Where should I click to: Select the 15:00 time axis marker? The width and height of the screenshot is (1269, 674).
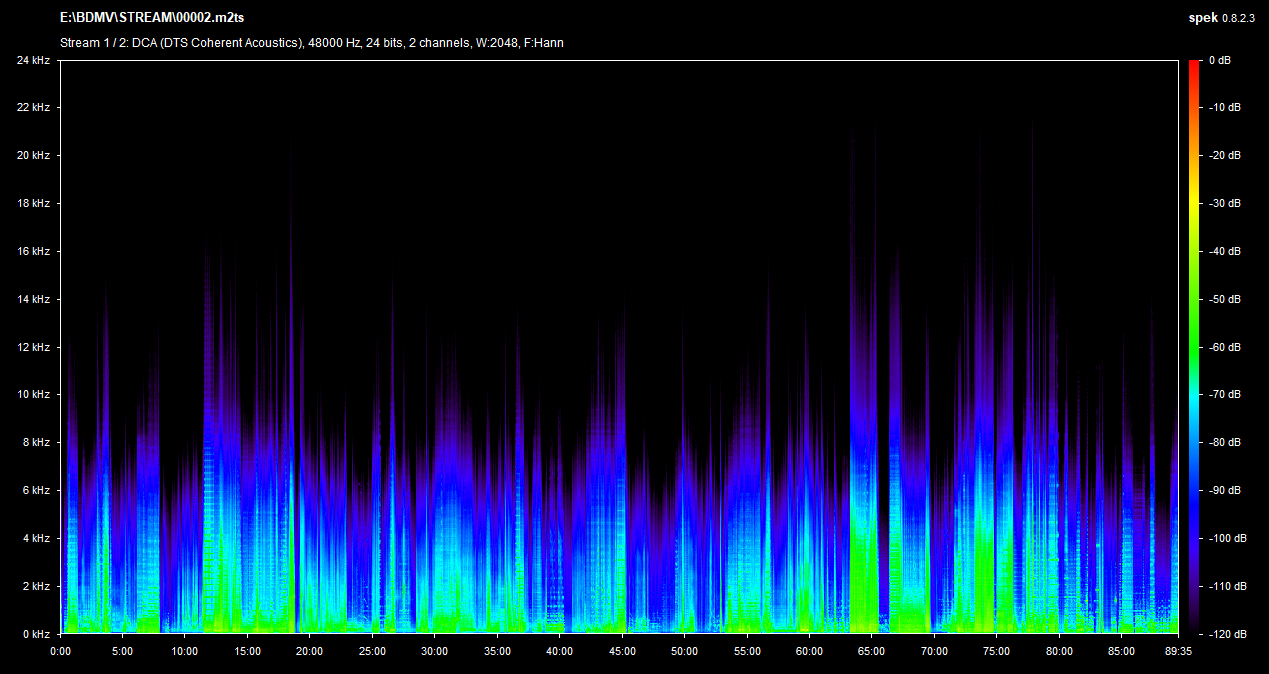point(247,651)
